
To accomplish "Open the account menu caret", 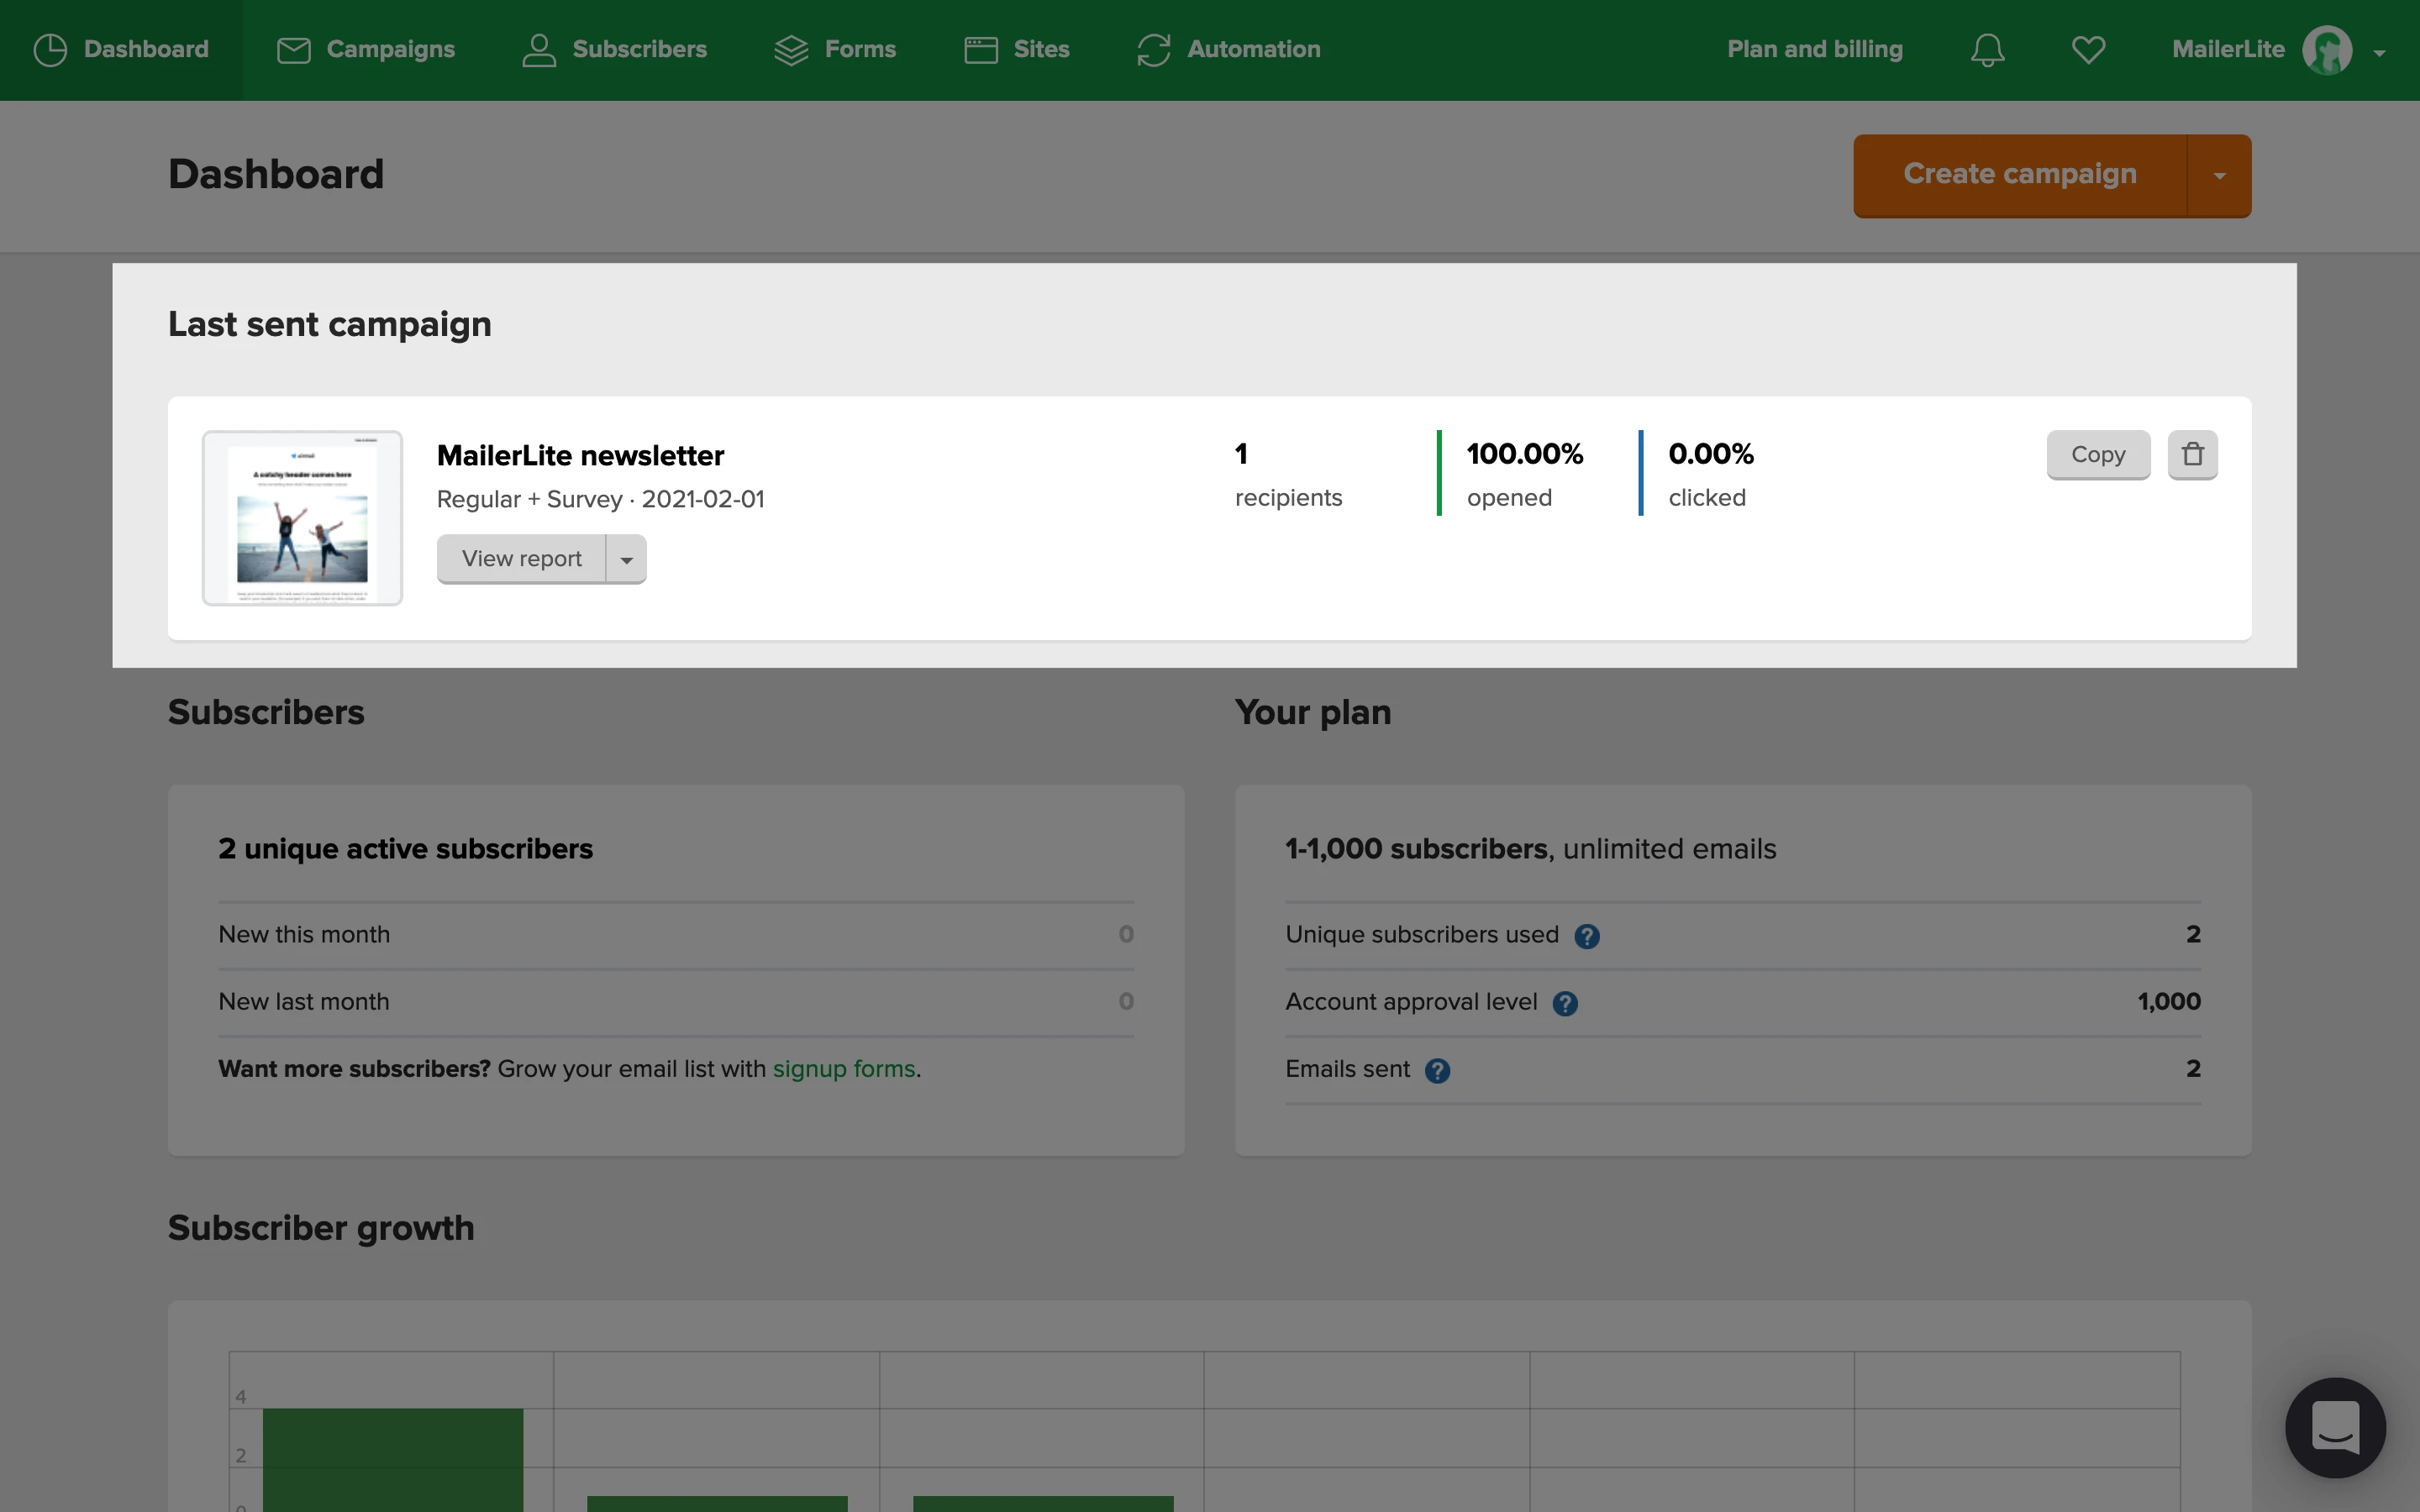I will coord(2379,53).
